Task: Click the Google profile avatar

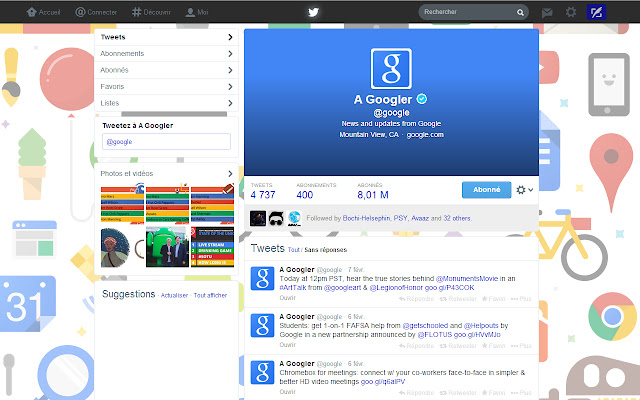Action: pos(391,69)
